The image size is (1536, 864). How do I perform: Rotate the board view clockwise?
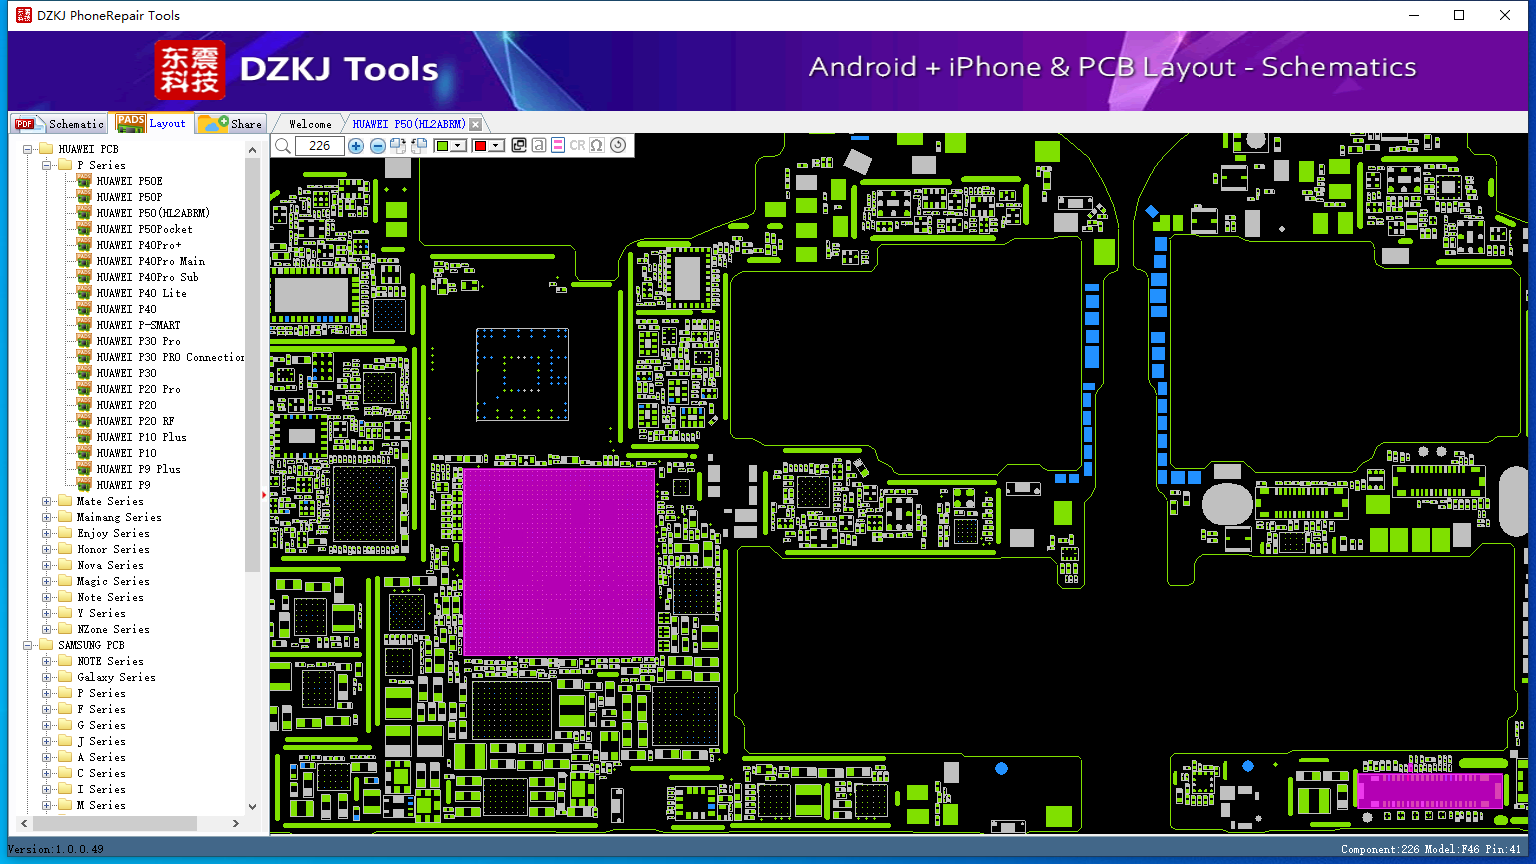pyautogui.click(x=398, y=146)
